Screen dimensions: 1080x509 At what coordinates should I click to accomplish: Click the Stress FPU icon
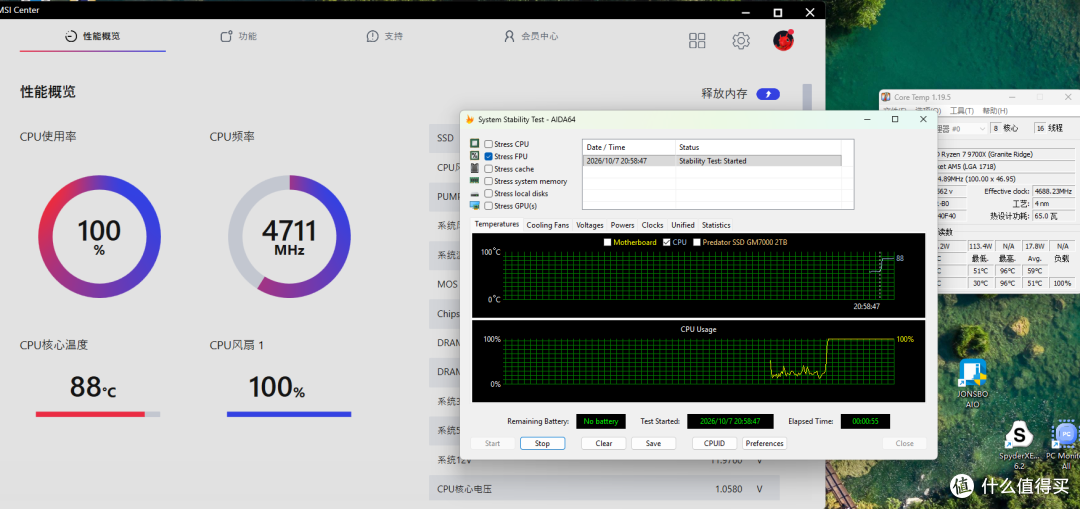pos(475,156)
